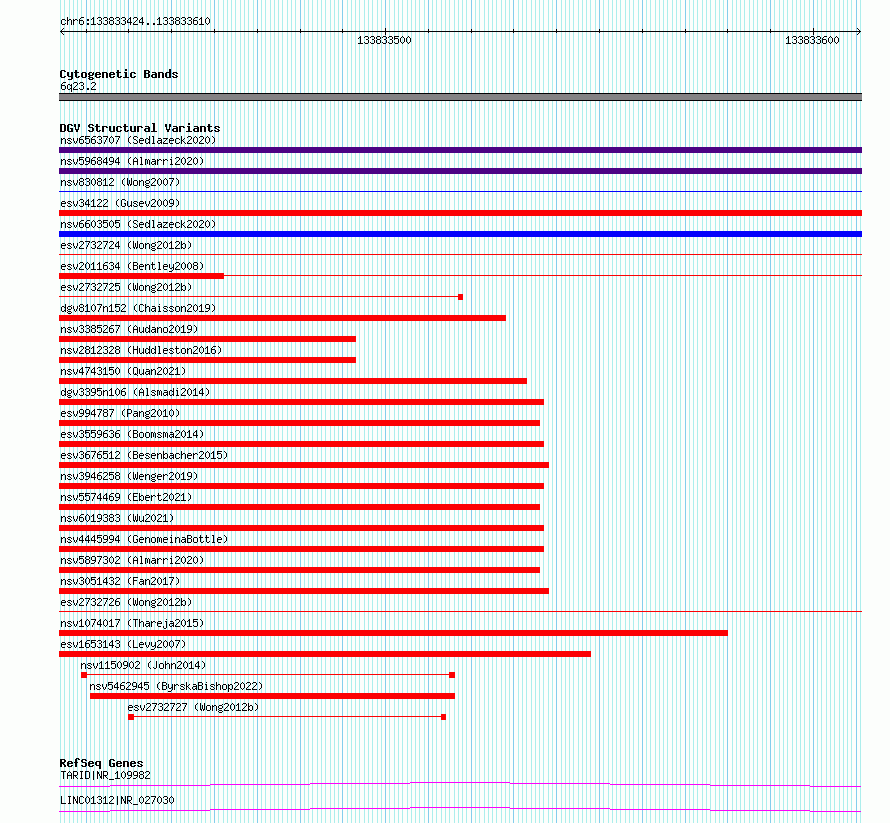Click the pink LINC01312 gene line

pyautogui.click(x=460, y=810)
